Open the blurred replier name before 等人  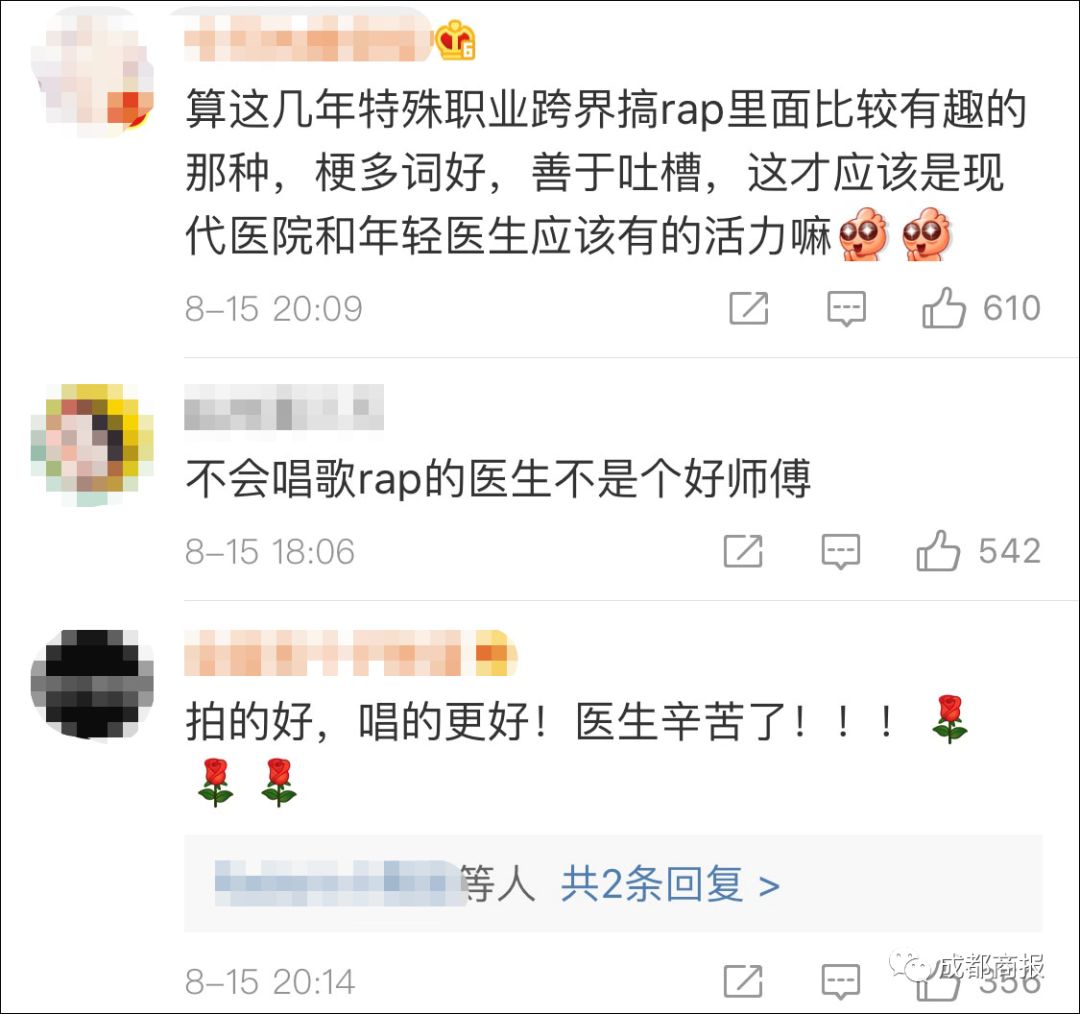[x=337, y=884]
